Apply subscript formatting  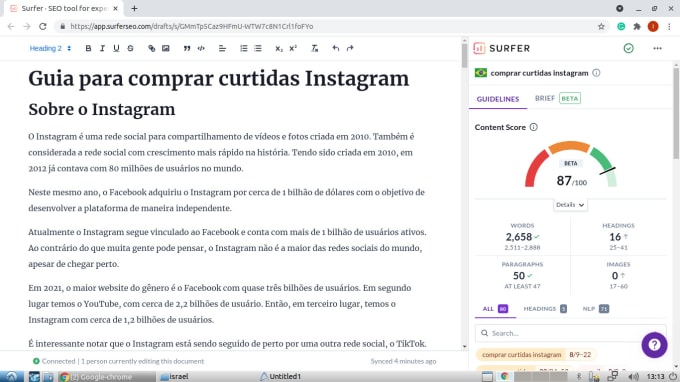point(279,48)
